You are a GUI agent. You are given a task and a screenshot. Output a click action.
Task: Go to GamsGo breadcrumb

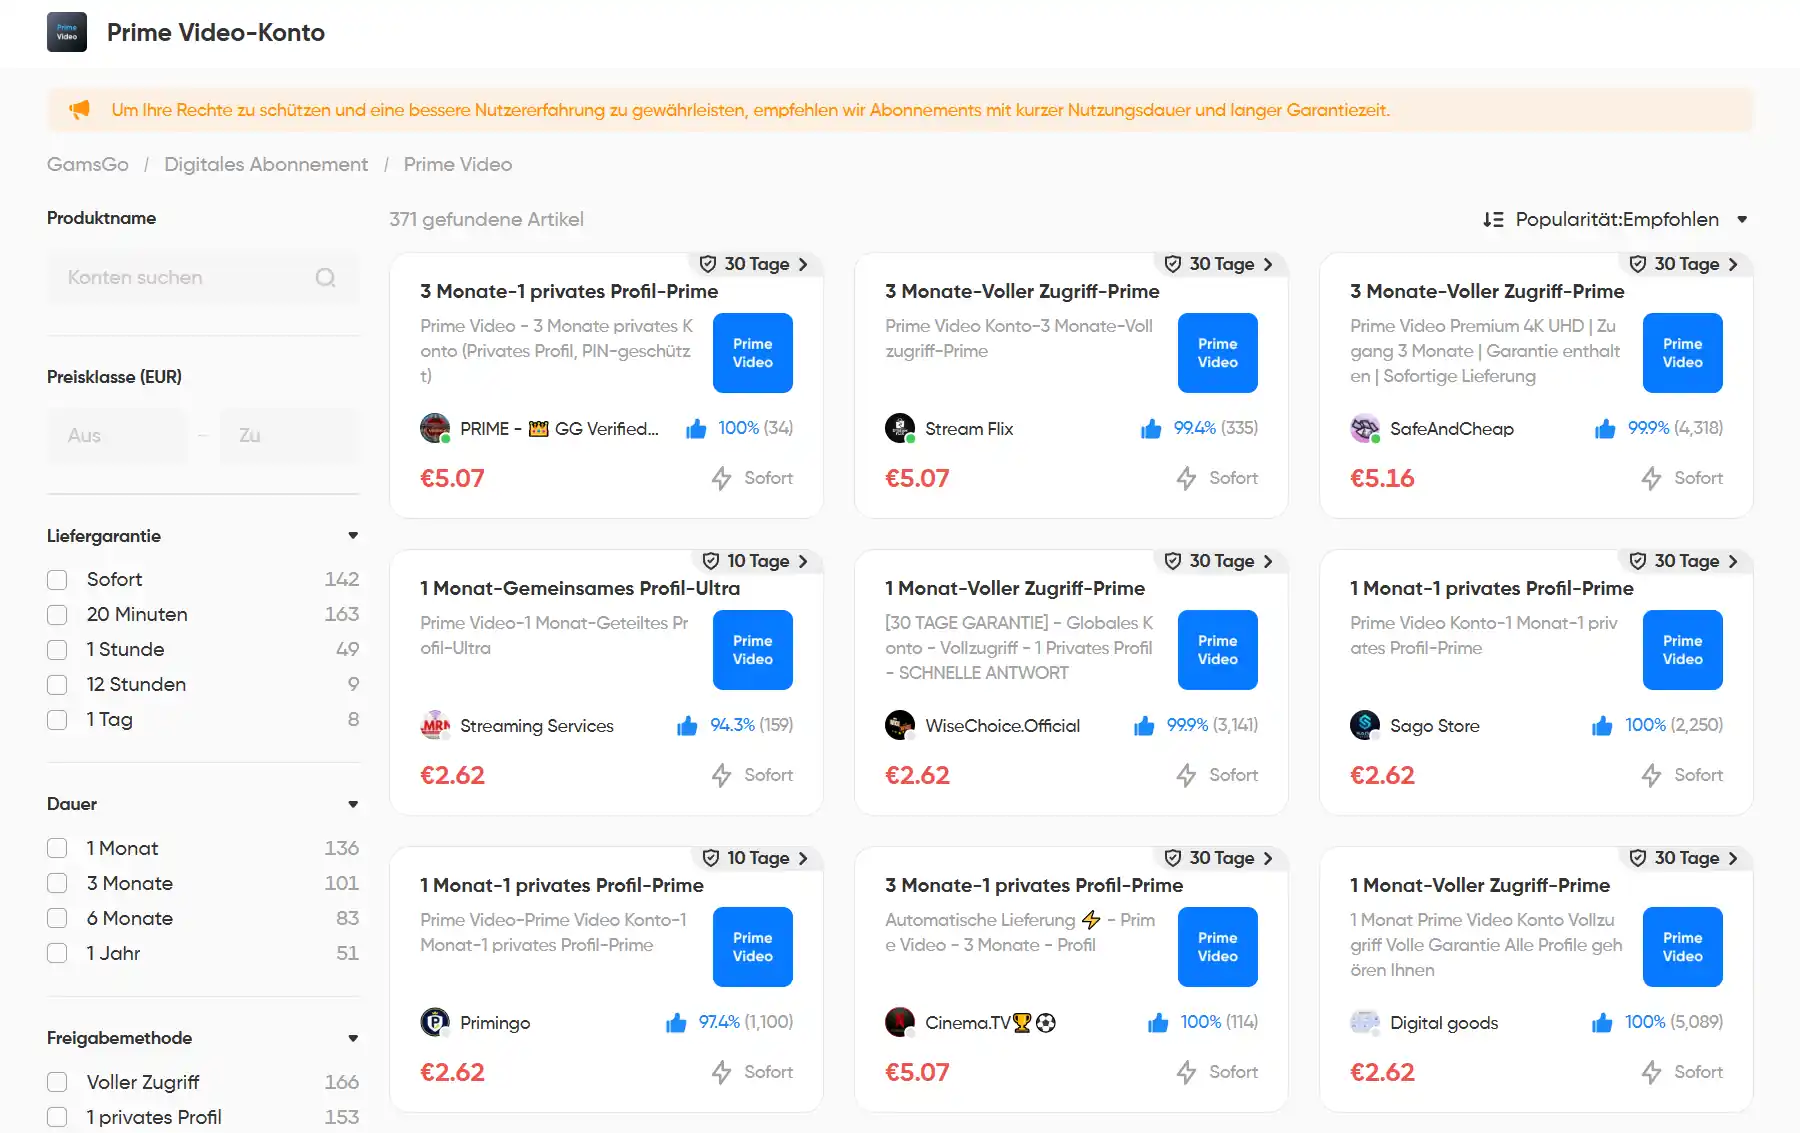tap(88, 164)
